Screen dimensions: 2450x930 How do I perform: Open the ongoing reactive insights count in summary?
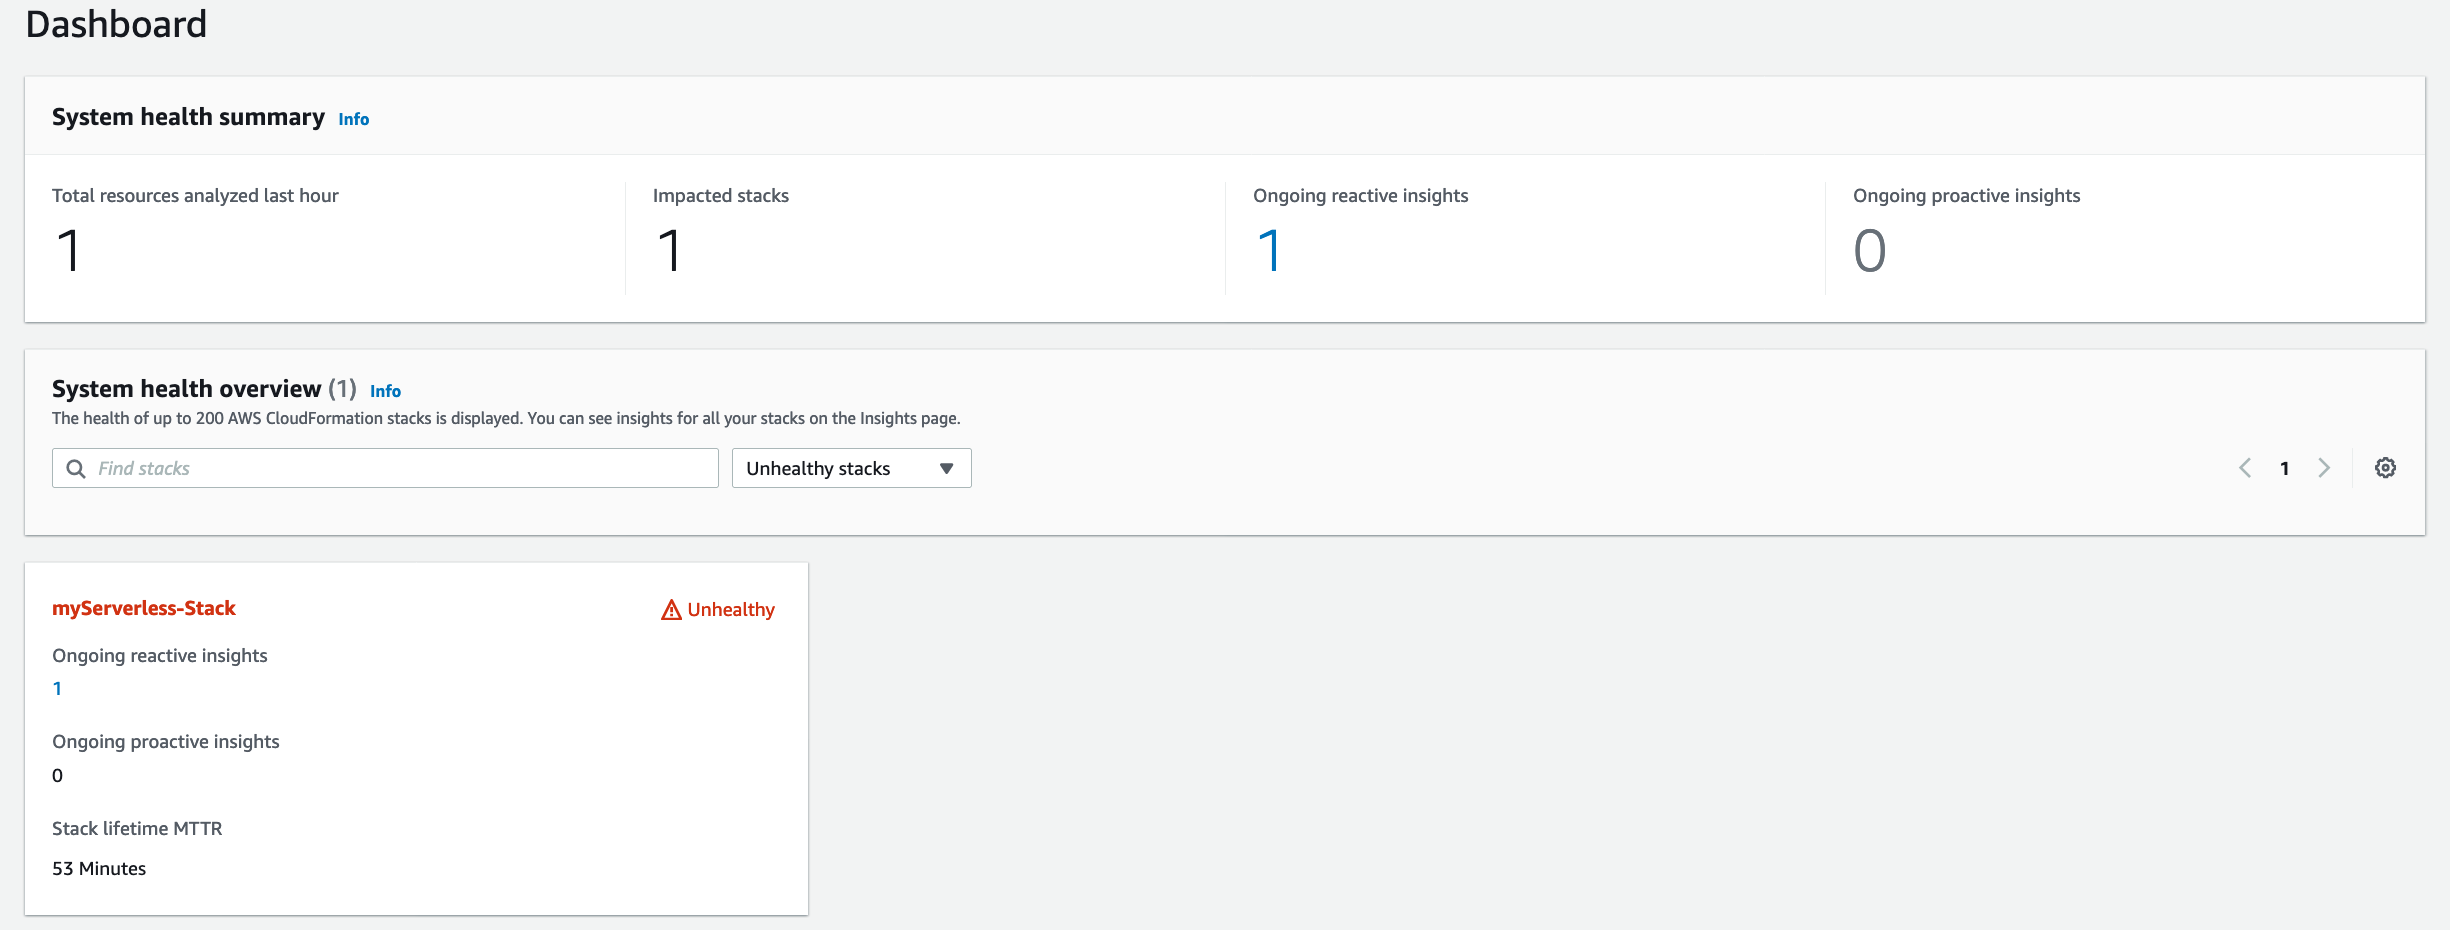point(1269,250)
